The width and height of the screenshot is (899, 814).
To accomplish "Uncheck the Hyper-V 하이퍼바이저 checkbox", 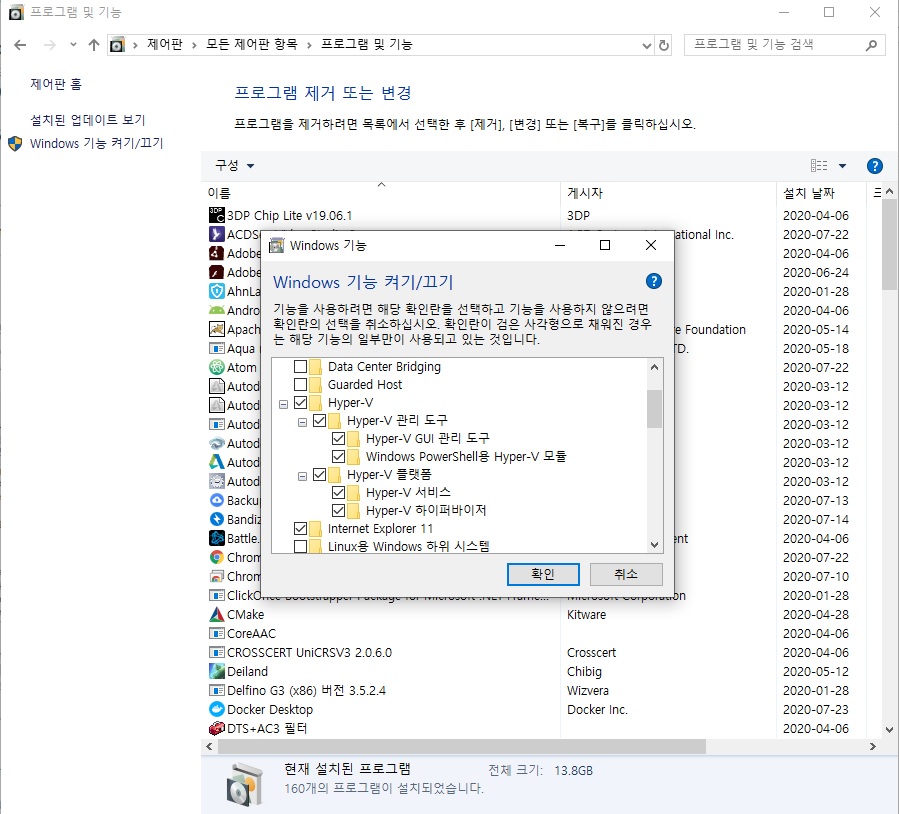I will (x=338, y=510).
